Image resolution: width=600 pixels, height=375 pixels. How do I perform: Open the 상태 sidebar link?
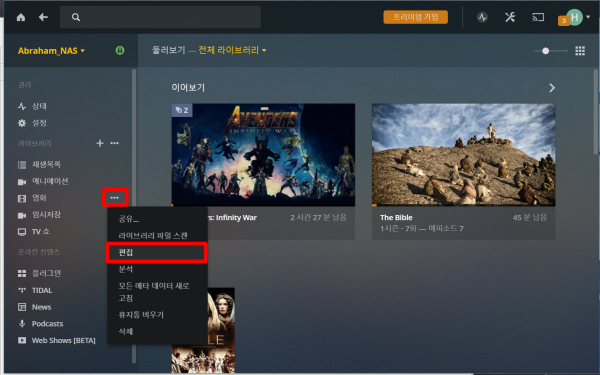(x=39, y=106)
